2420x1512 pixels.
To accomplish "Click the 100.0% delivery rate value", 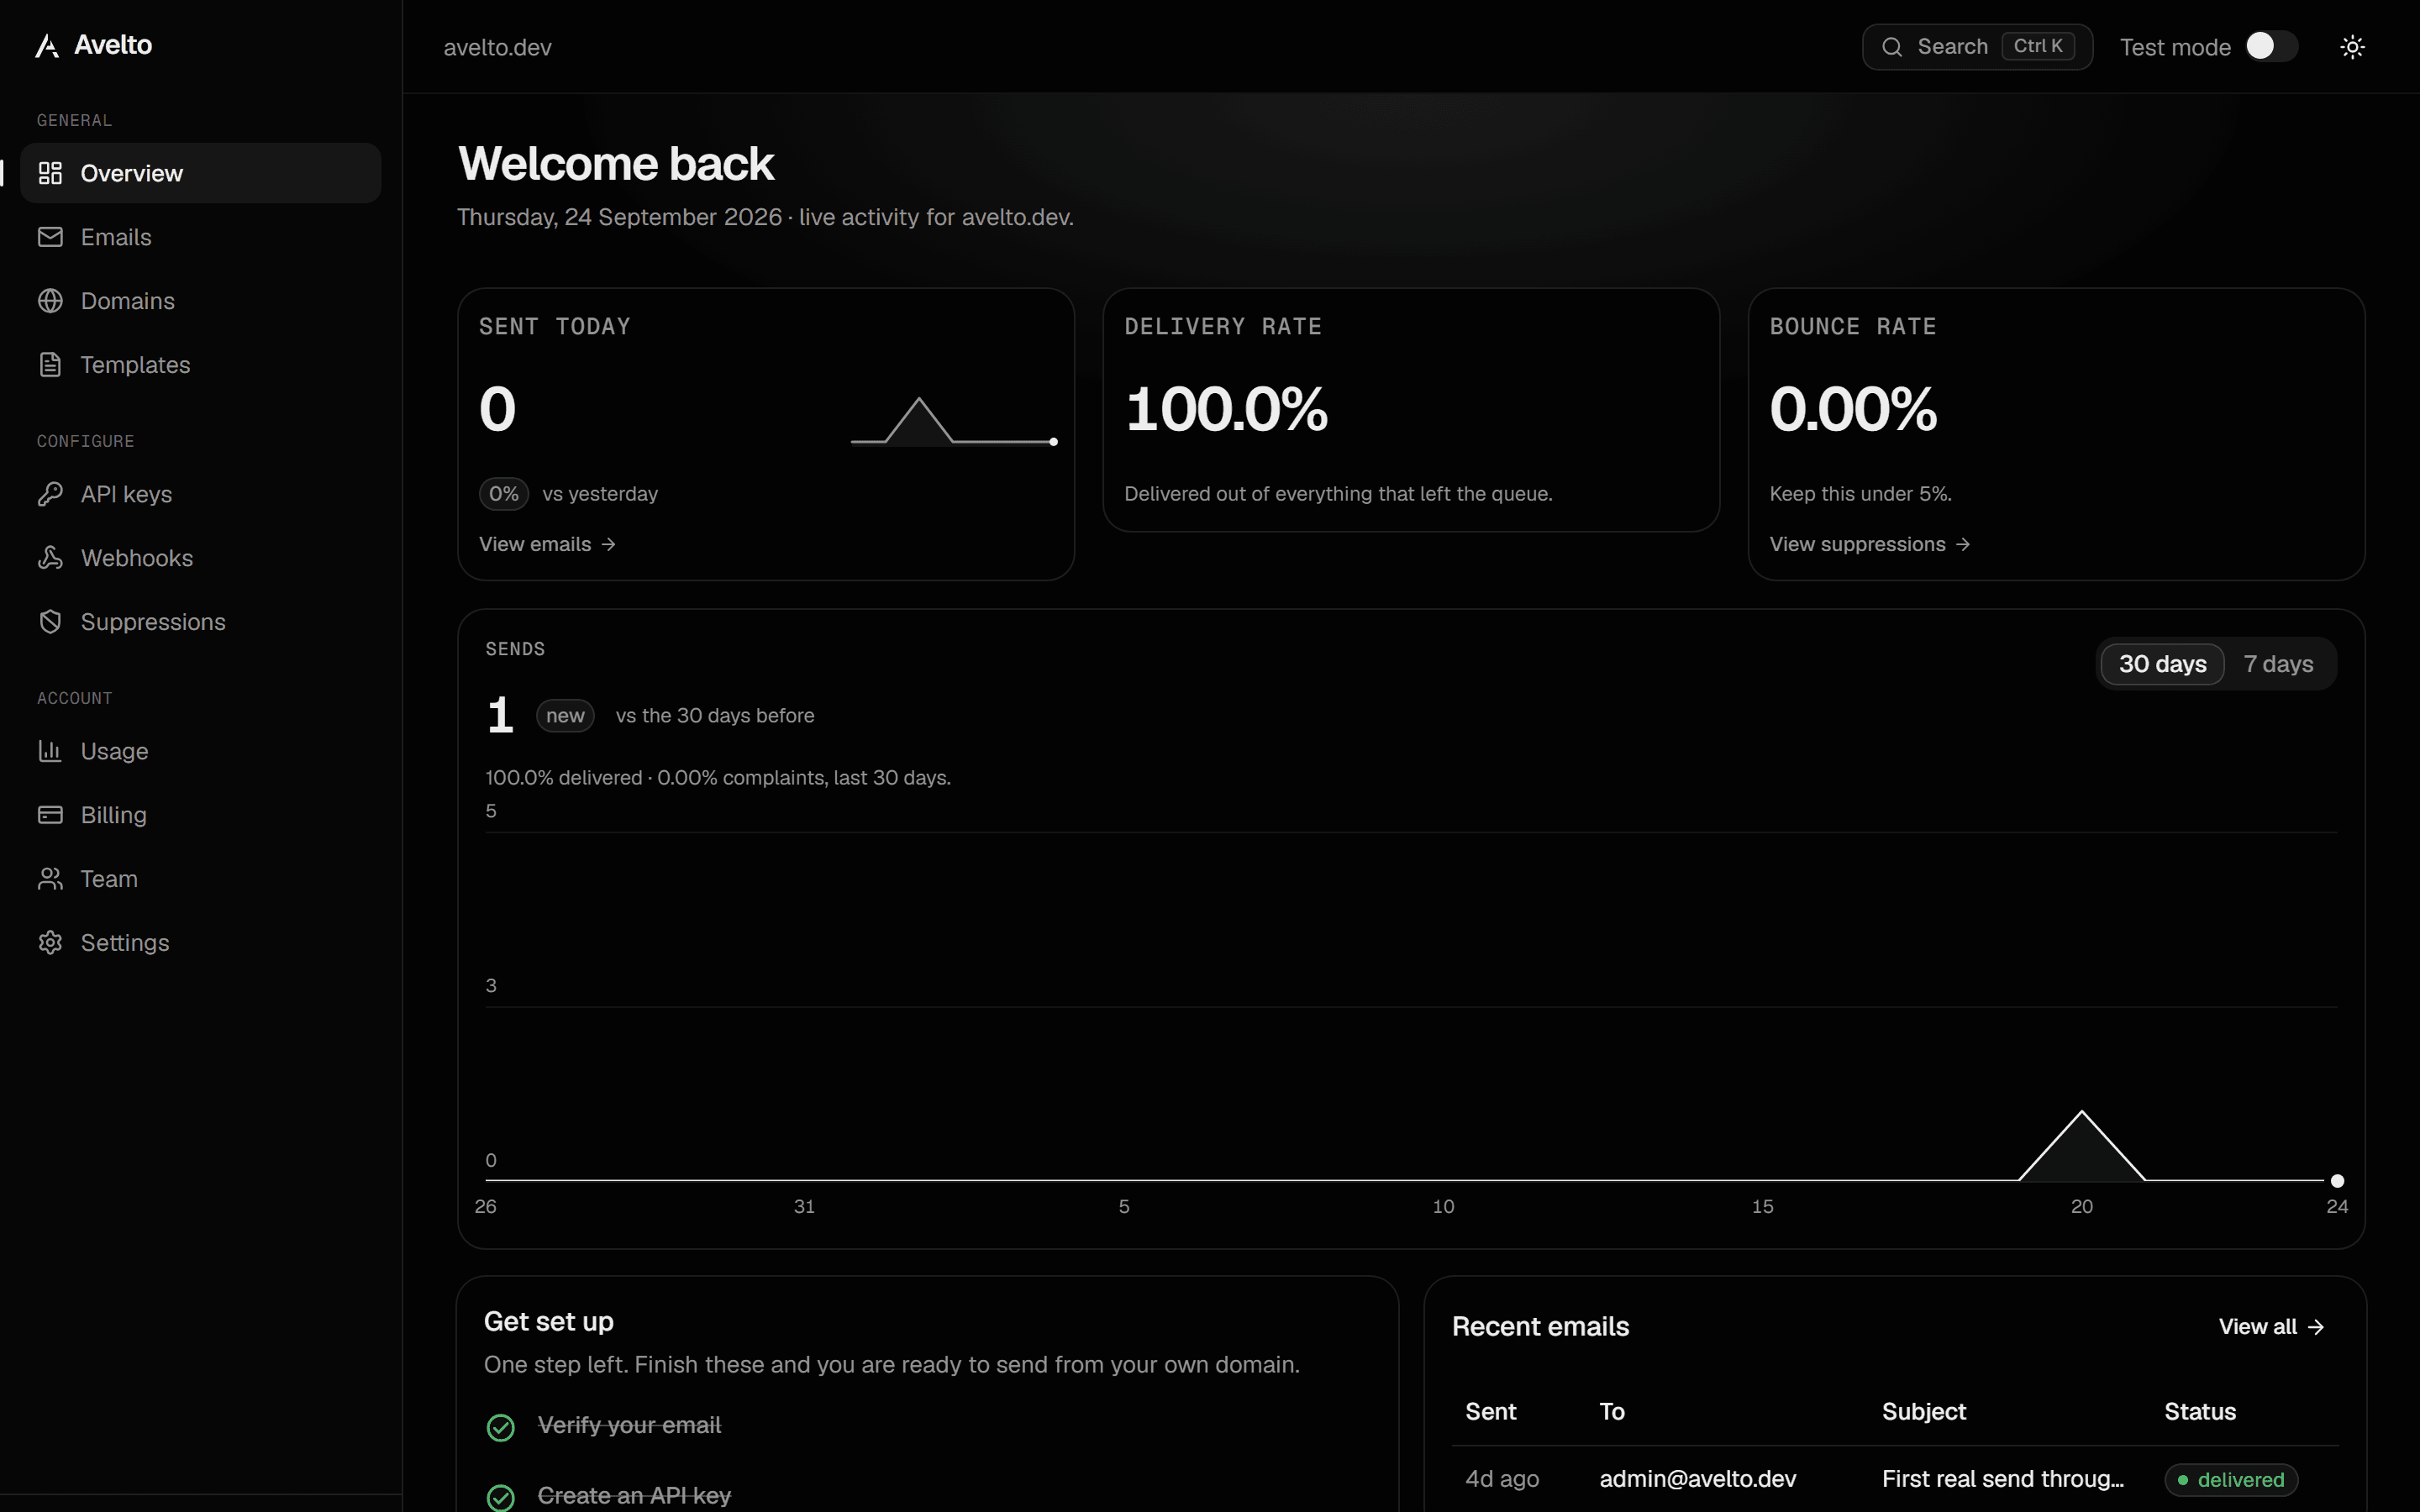I will point(1226,409).
